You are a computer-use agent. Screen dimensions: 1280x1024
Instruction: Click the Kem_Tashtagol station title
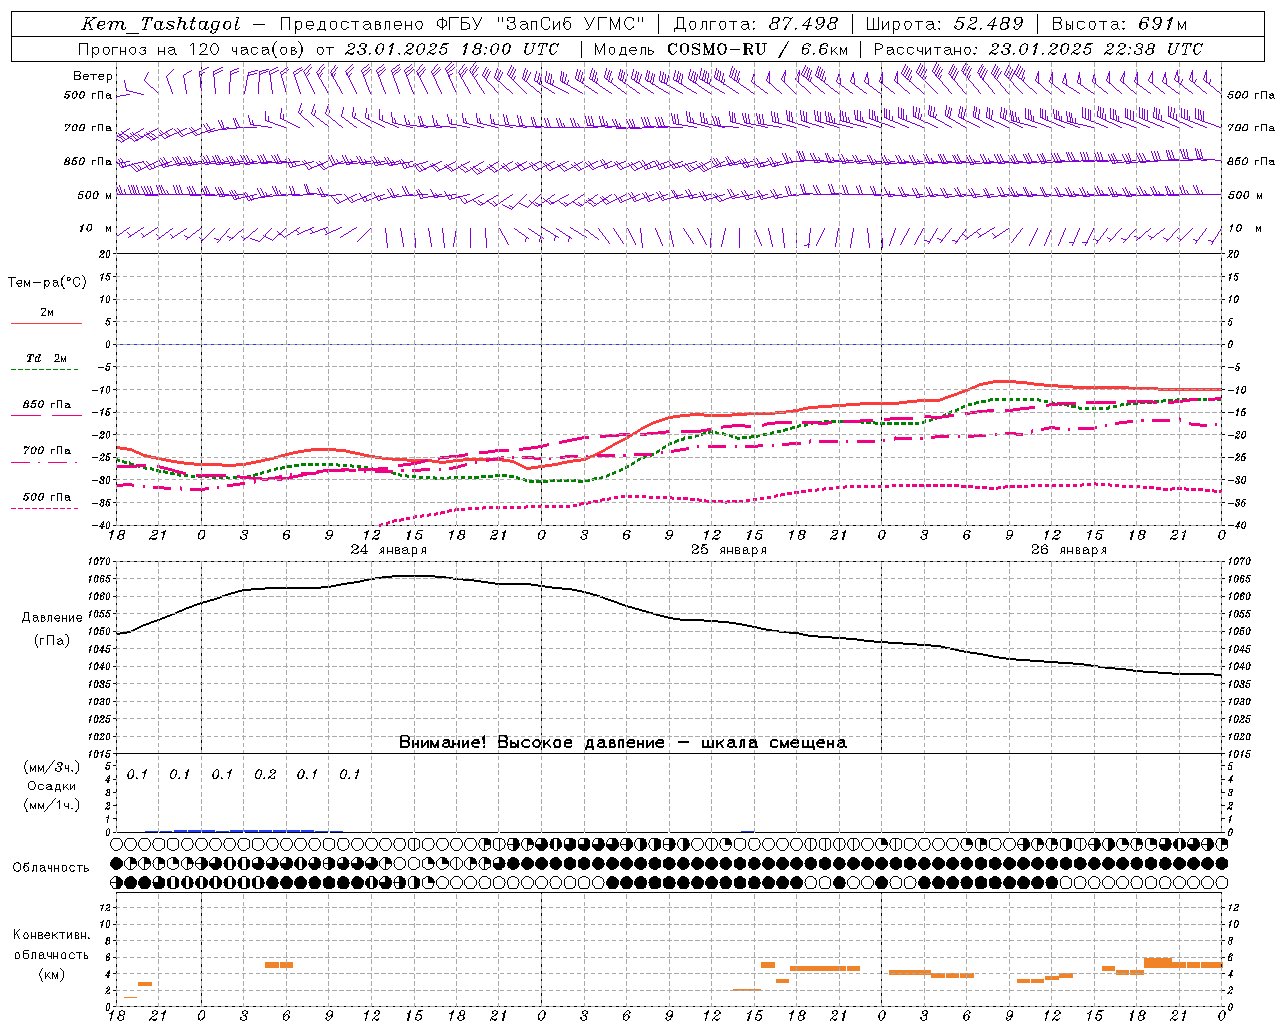point(161,24)
